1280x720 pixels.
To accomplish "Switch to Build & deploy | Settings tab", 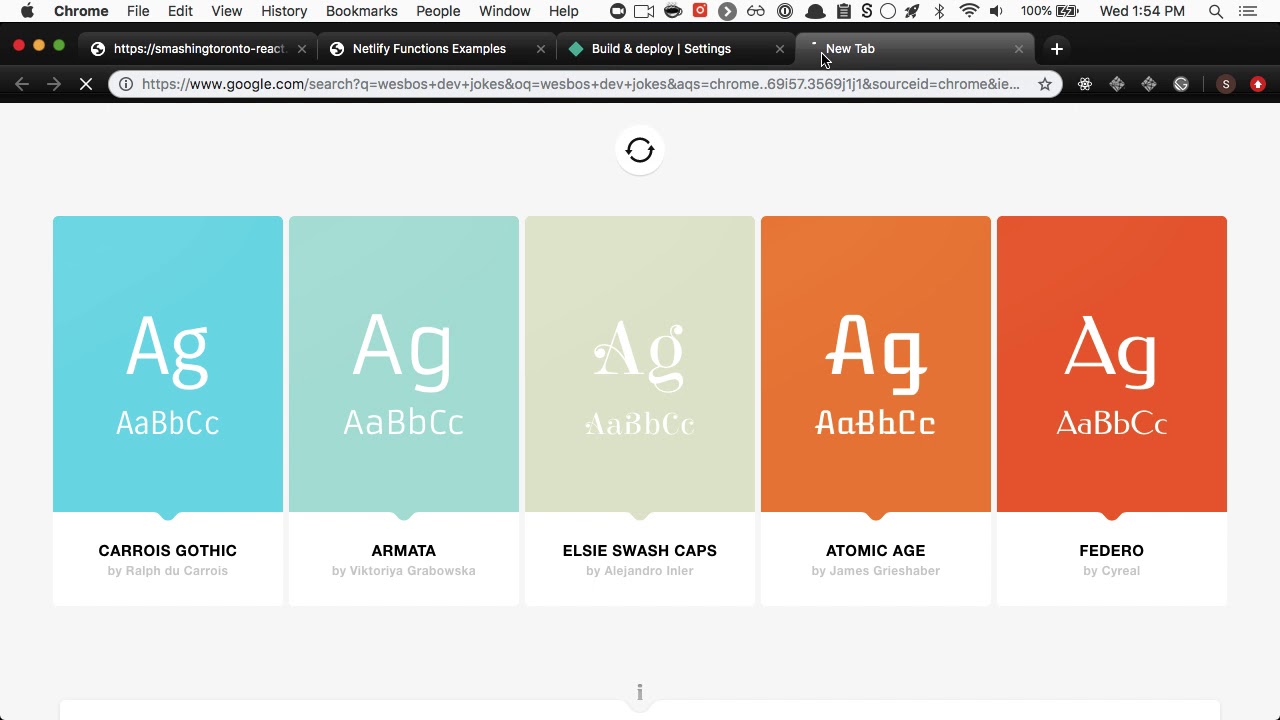I will (x=661, y=49).
